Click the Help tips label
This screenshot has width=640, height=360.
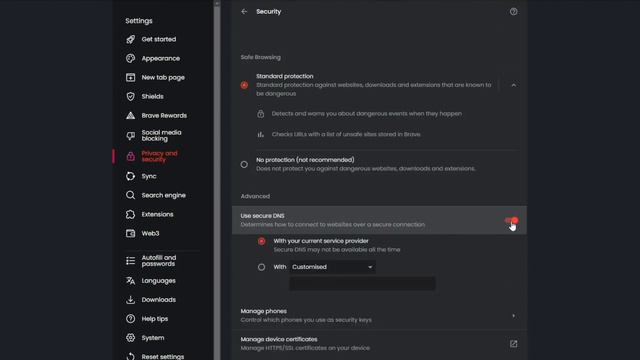(155, 319)
